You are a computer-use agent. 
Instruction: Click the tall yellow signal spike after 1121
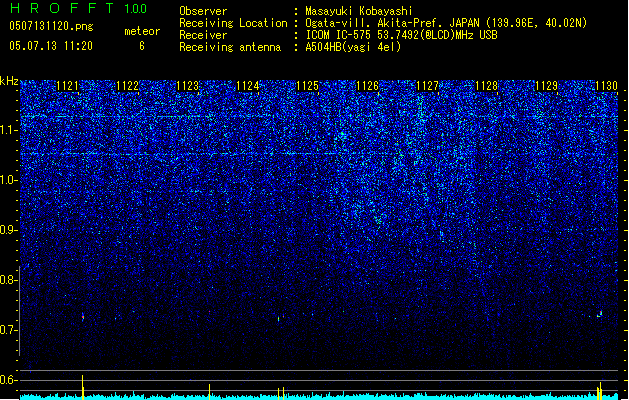tap(83, 387)
